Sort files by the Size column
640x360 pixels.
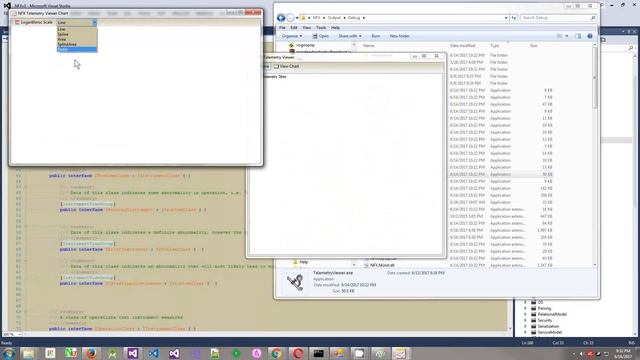(533, 46)
